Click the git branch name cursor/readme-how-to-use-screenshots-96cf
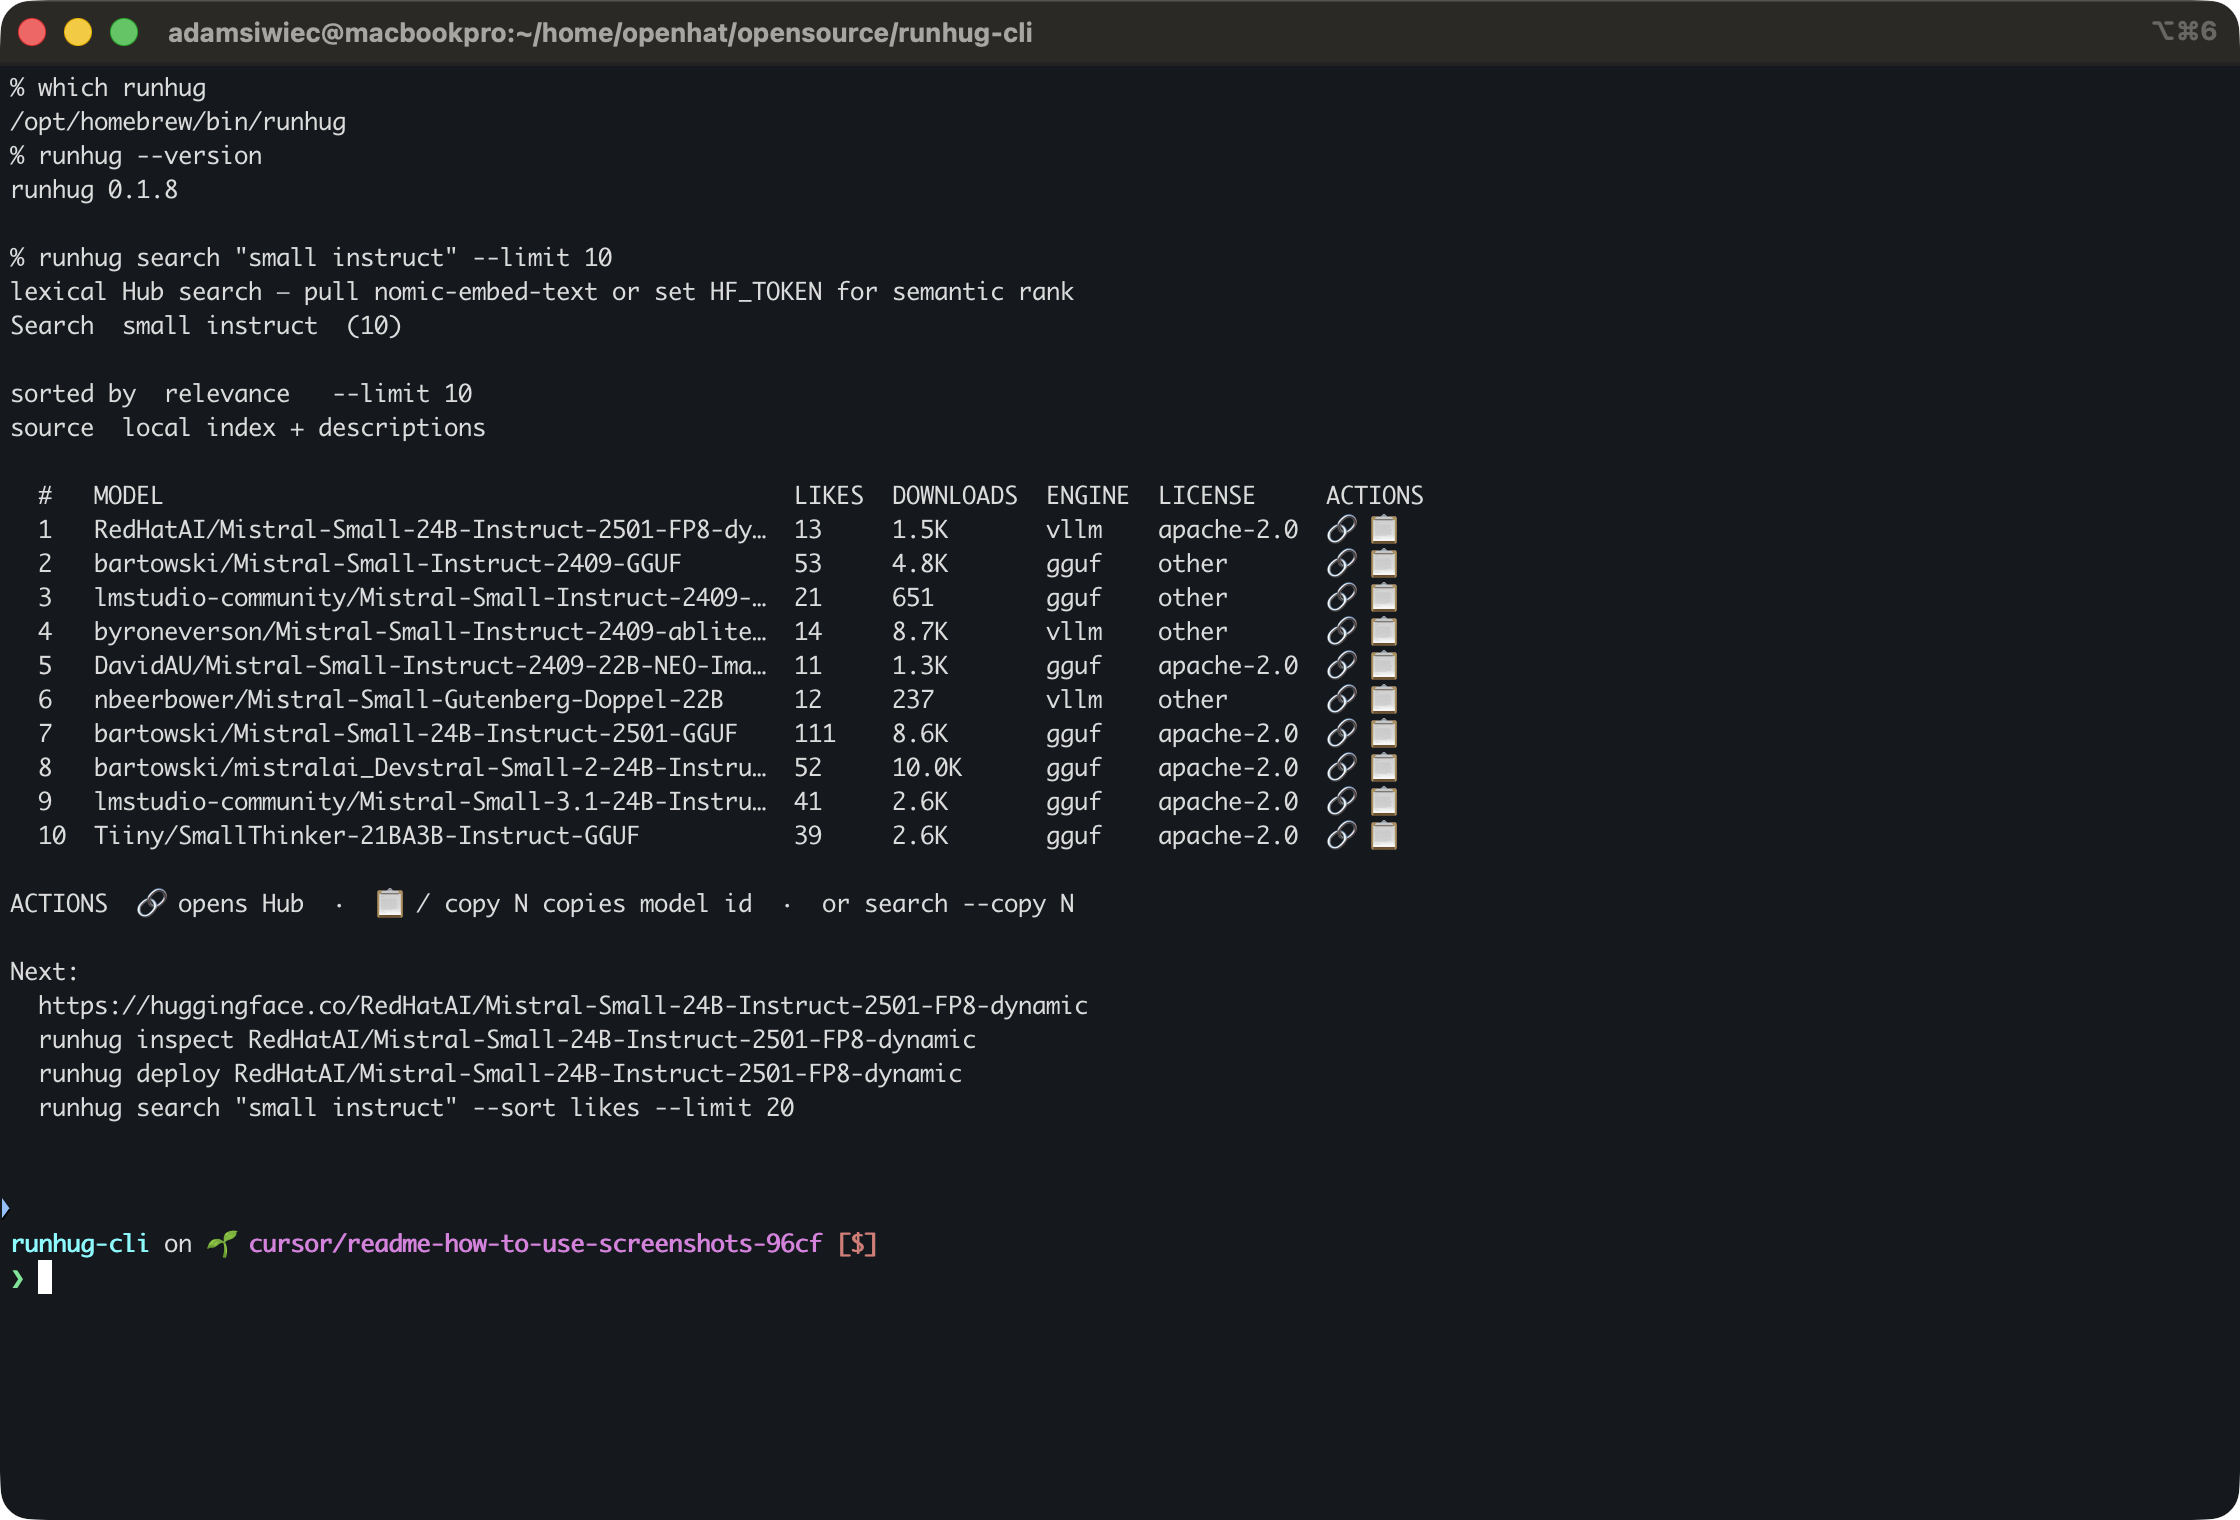 [x=535, y=1243]
